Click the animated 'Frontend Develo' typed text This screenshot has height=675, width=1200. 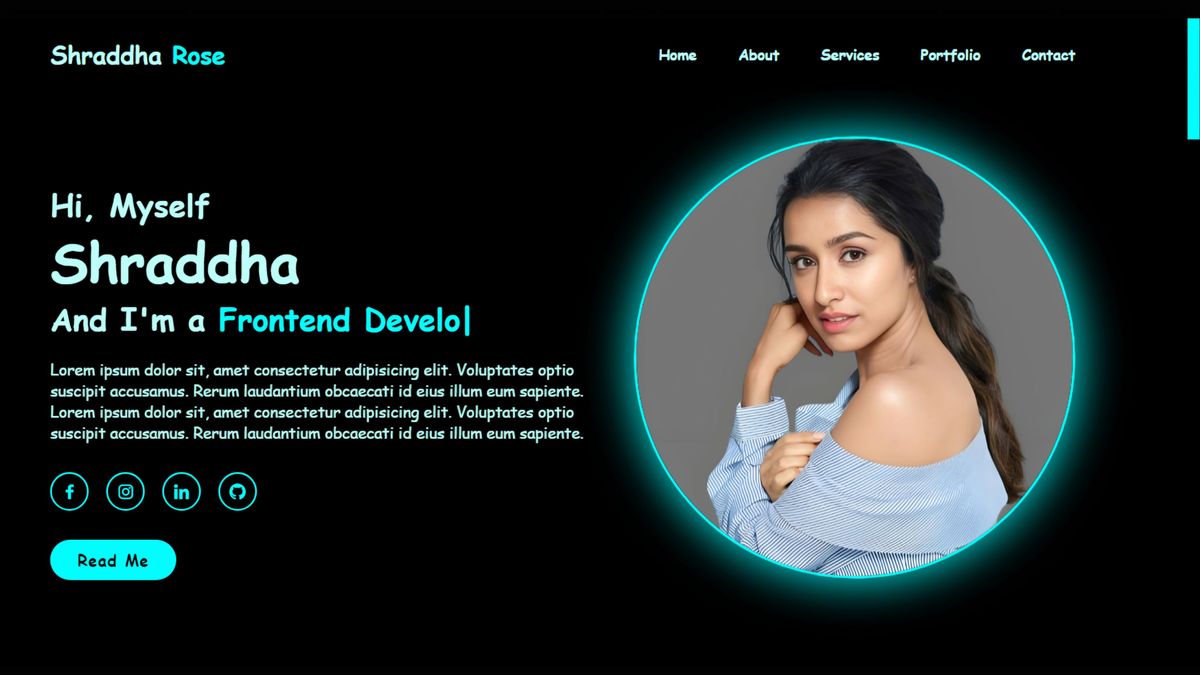coord(340,320)
